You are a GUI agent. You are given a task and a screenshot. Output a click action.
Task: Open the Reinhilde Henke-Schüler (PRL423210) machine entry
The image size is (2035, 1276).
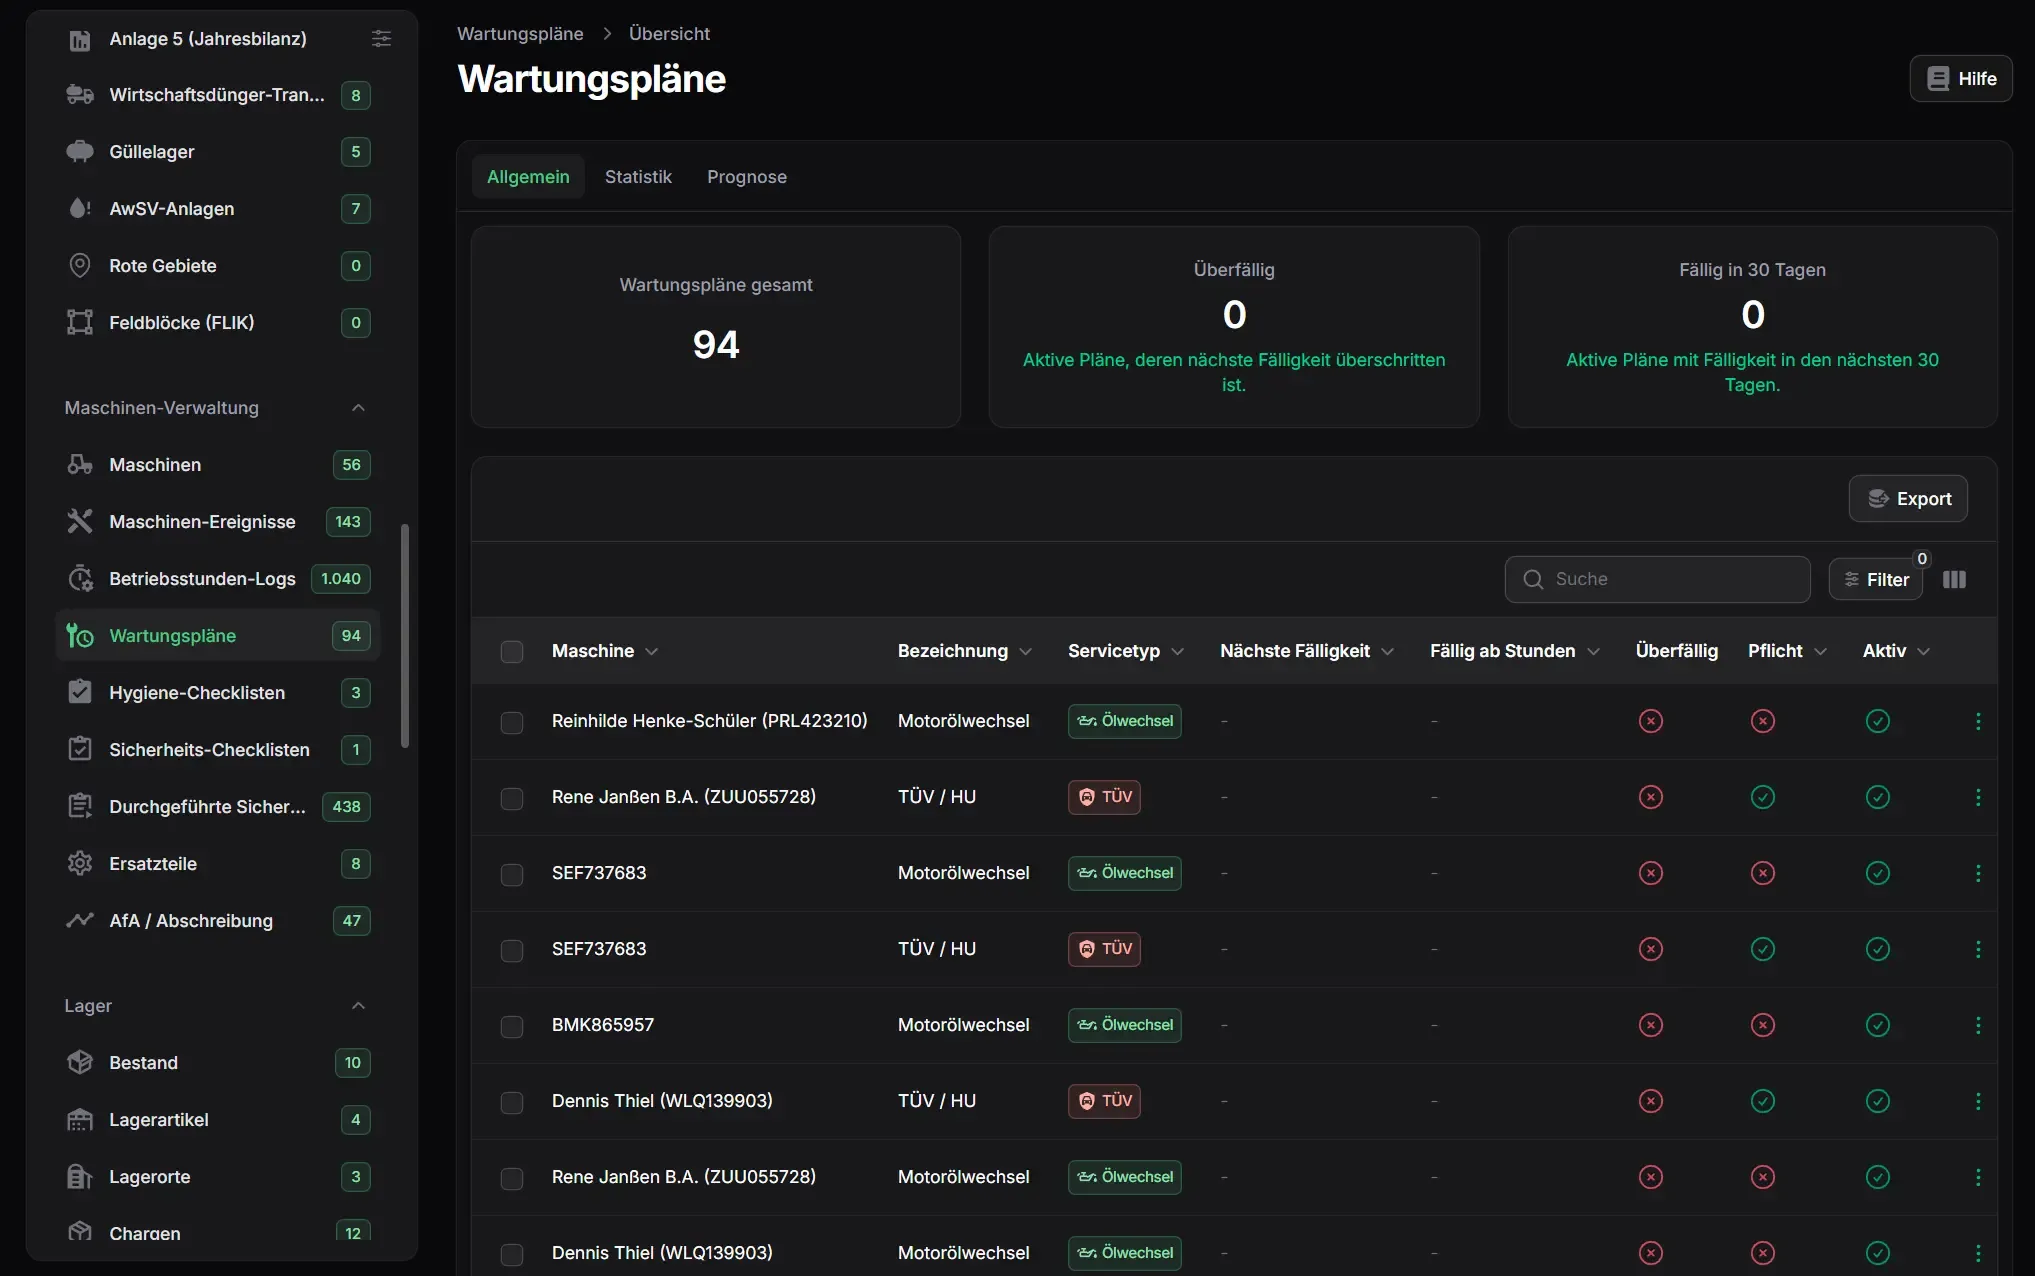point(709,721)
